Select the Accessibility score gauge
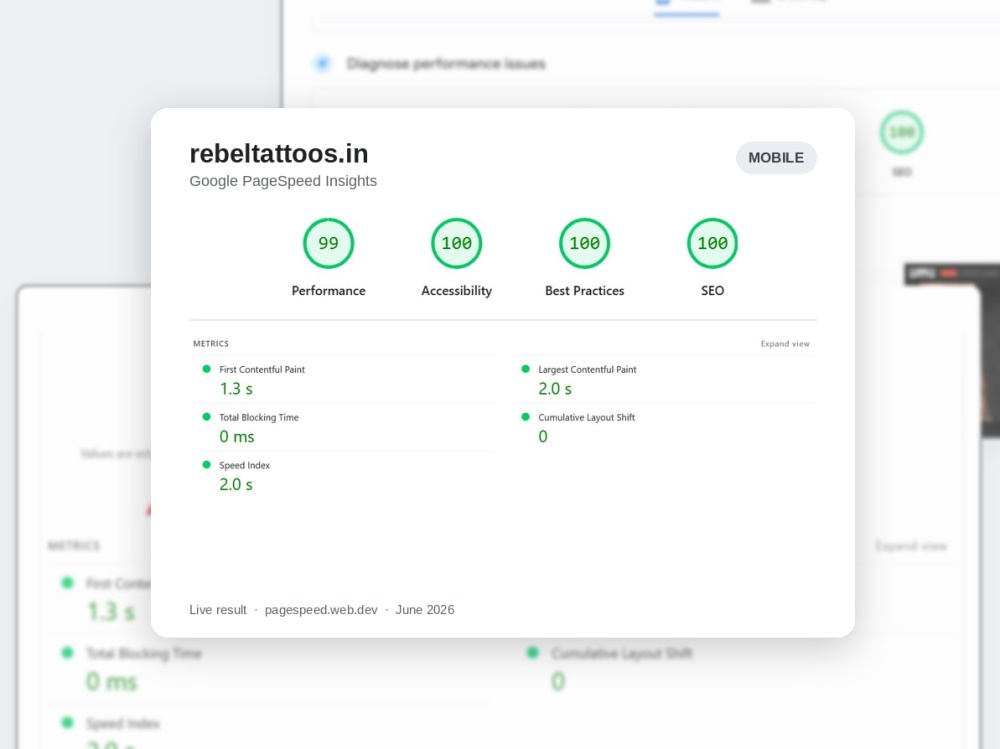Screen dimensions: 1000x749 point(457,243)
